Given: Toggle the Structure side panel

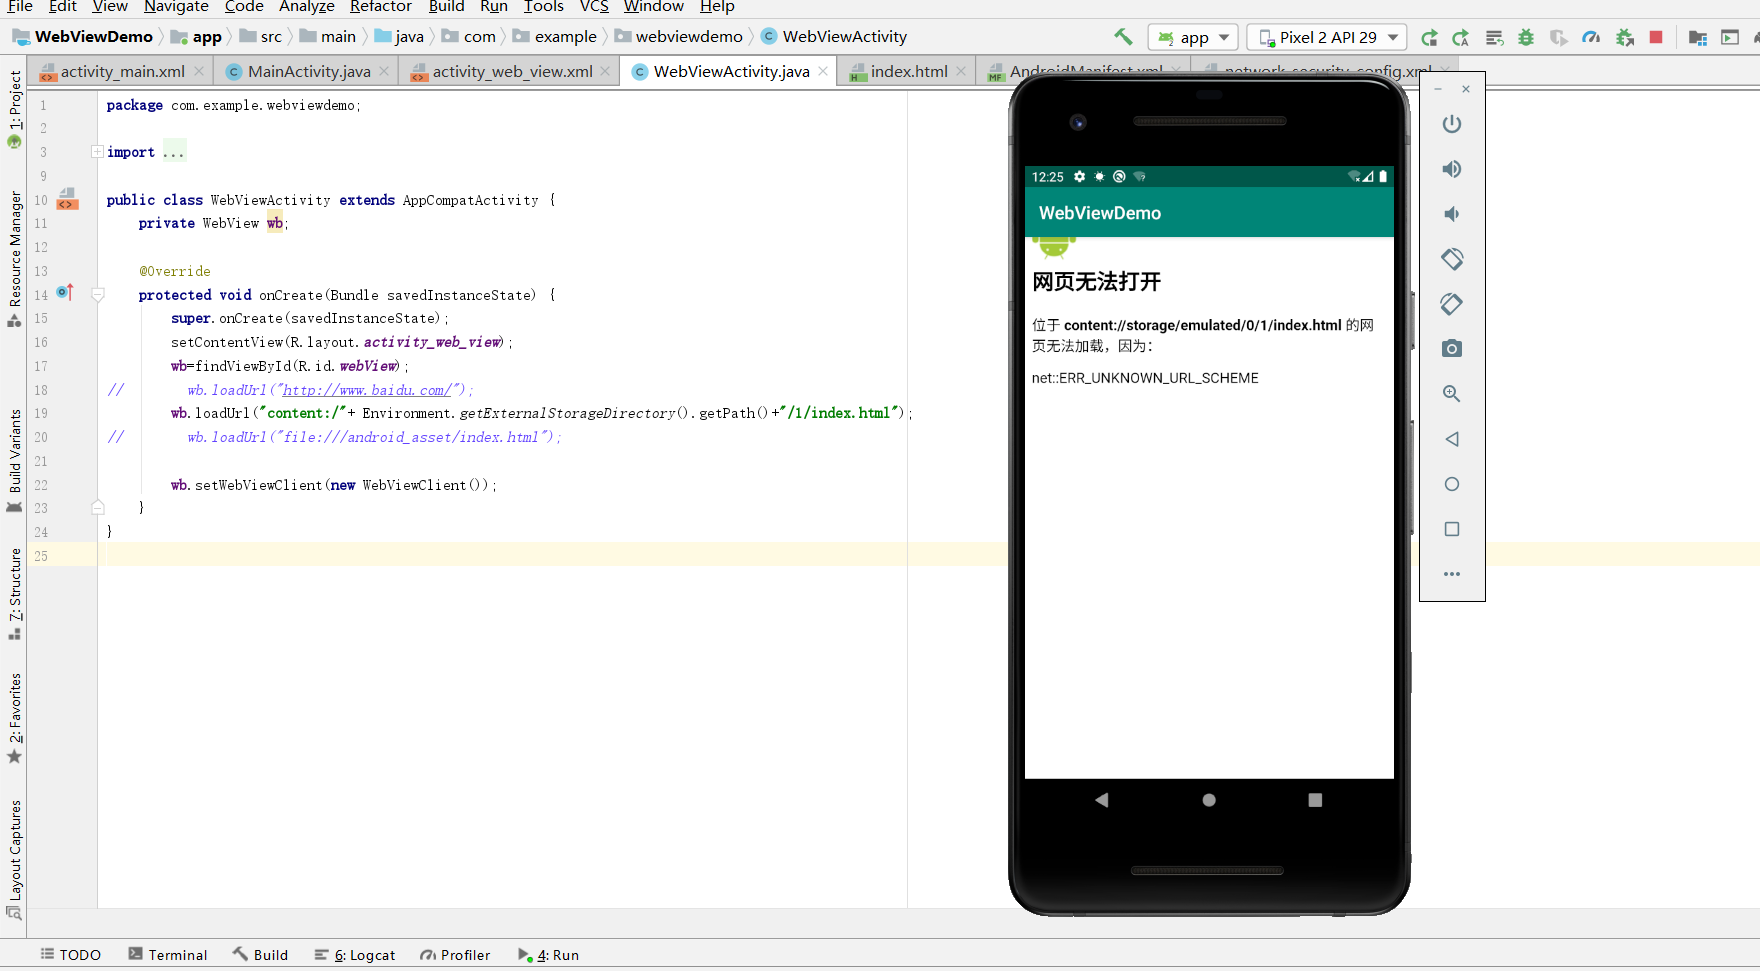Looking at the screenshot, I should click(14, 594).
